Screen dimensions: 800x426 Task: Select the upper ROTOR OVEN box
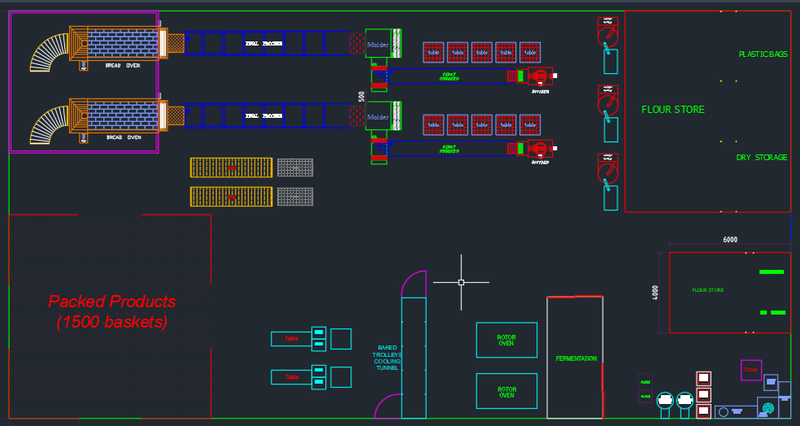coord(506,341)
